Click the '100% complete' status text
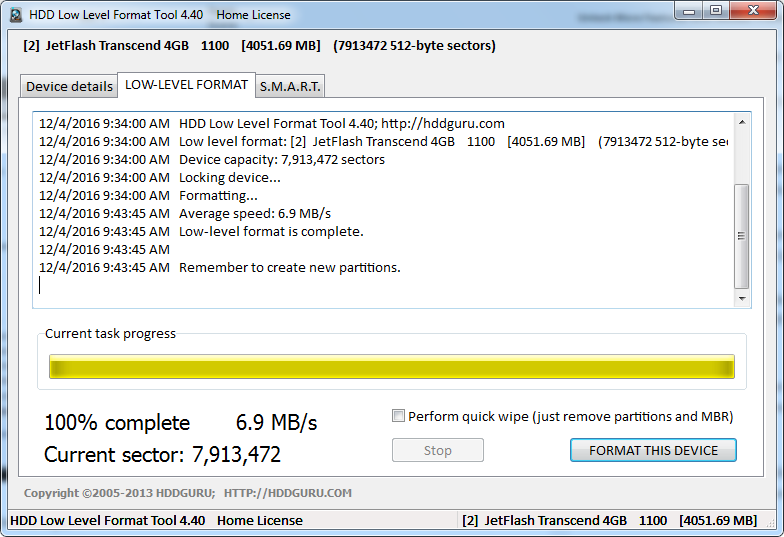The image size is (784, 537). click(117, 423)
